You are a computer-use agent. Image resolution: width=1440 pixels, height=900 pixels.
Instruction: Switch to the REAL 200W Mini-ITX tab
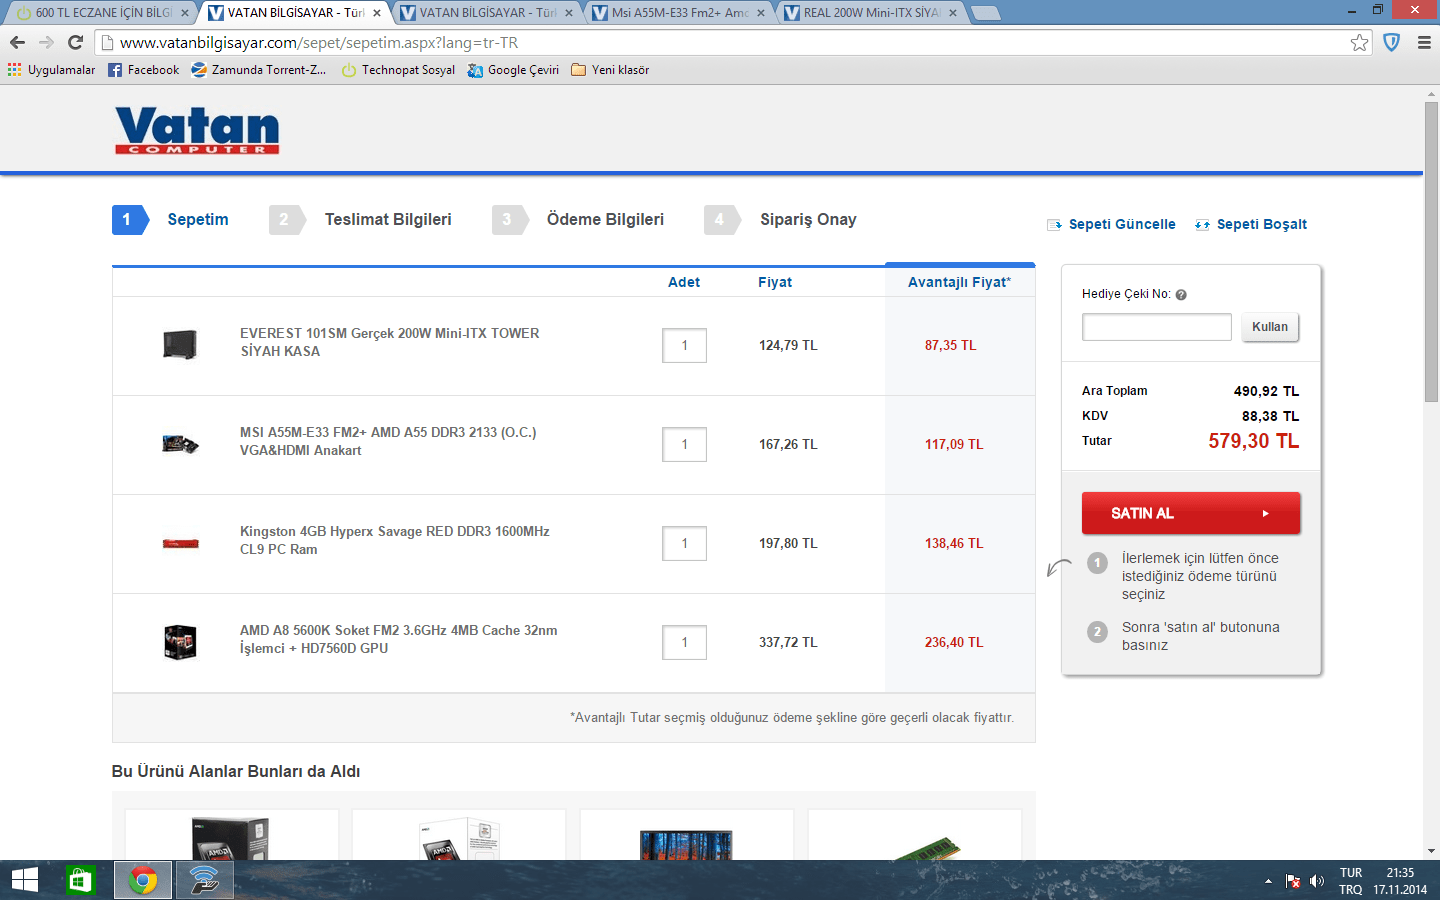[872, 13]
